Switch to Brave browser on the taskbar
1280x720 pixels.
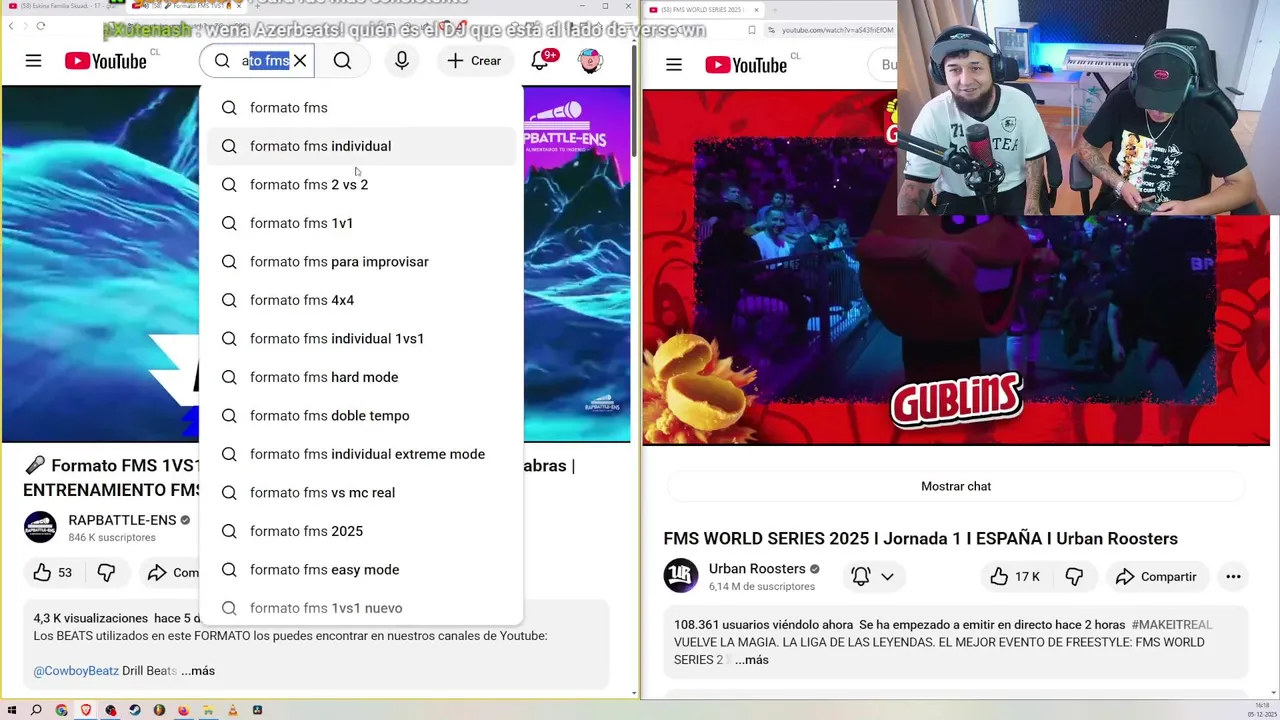pyautogui.click(x=86, y=710)
